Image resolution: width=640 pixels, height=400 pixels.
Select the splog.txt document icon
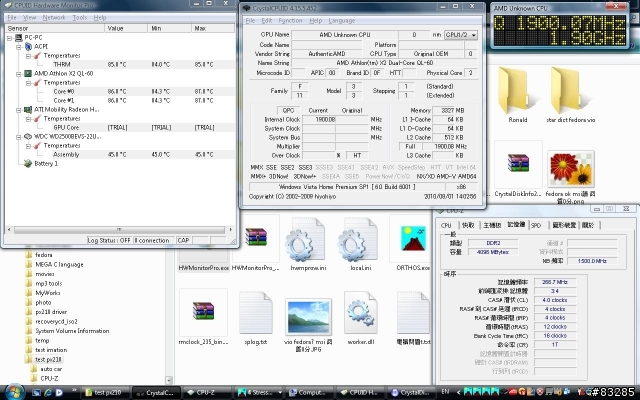(x=256, y=313)
